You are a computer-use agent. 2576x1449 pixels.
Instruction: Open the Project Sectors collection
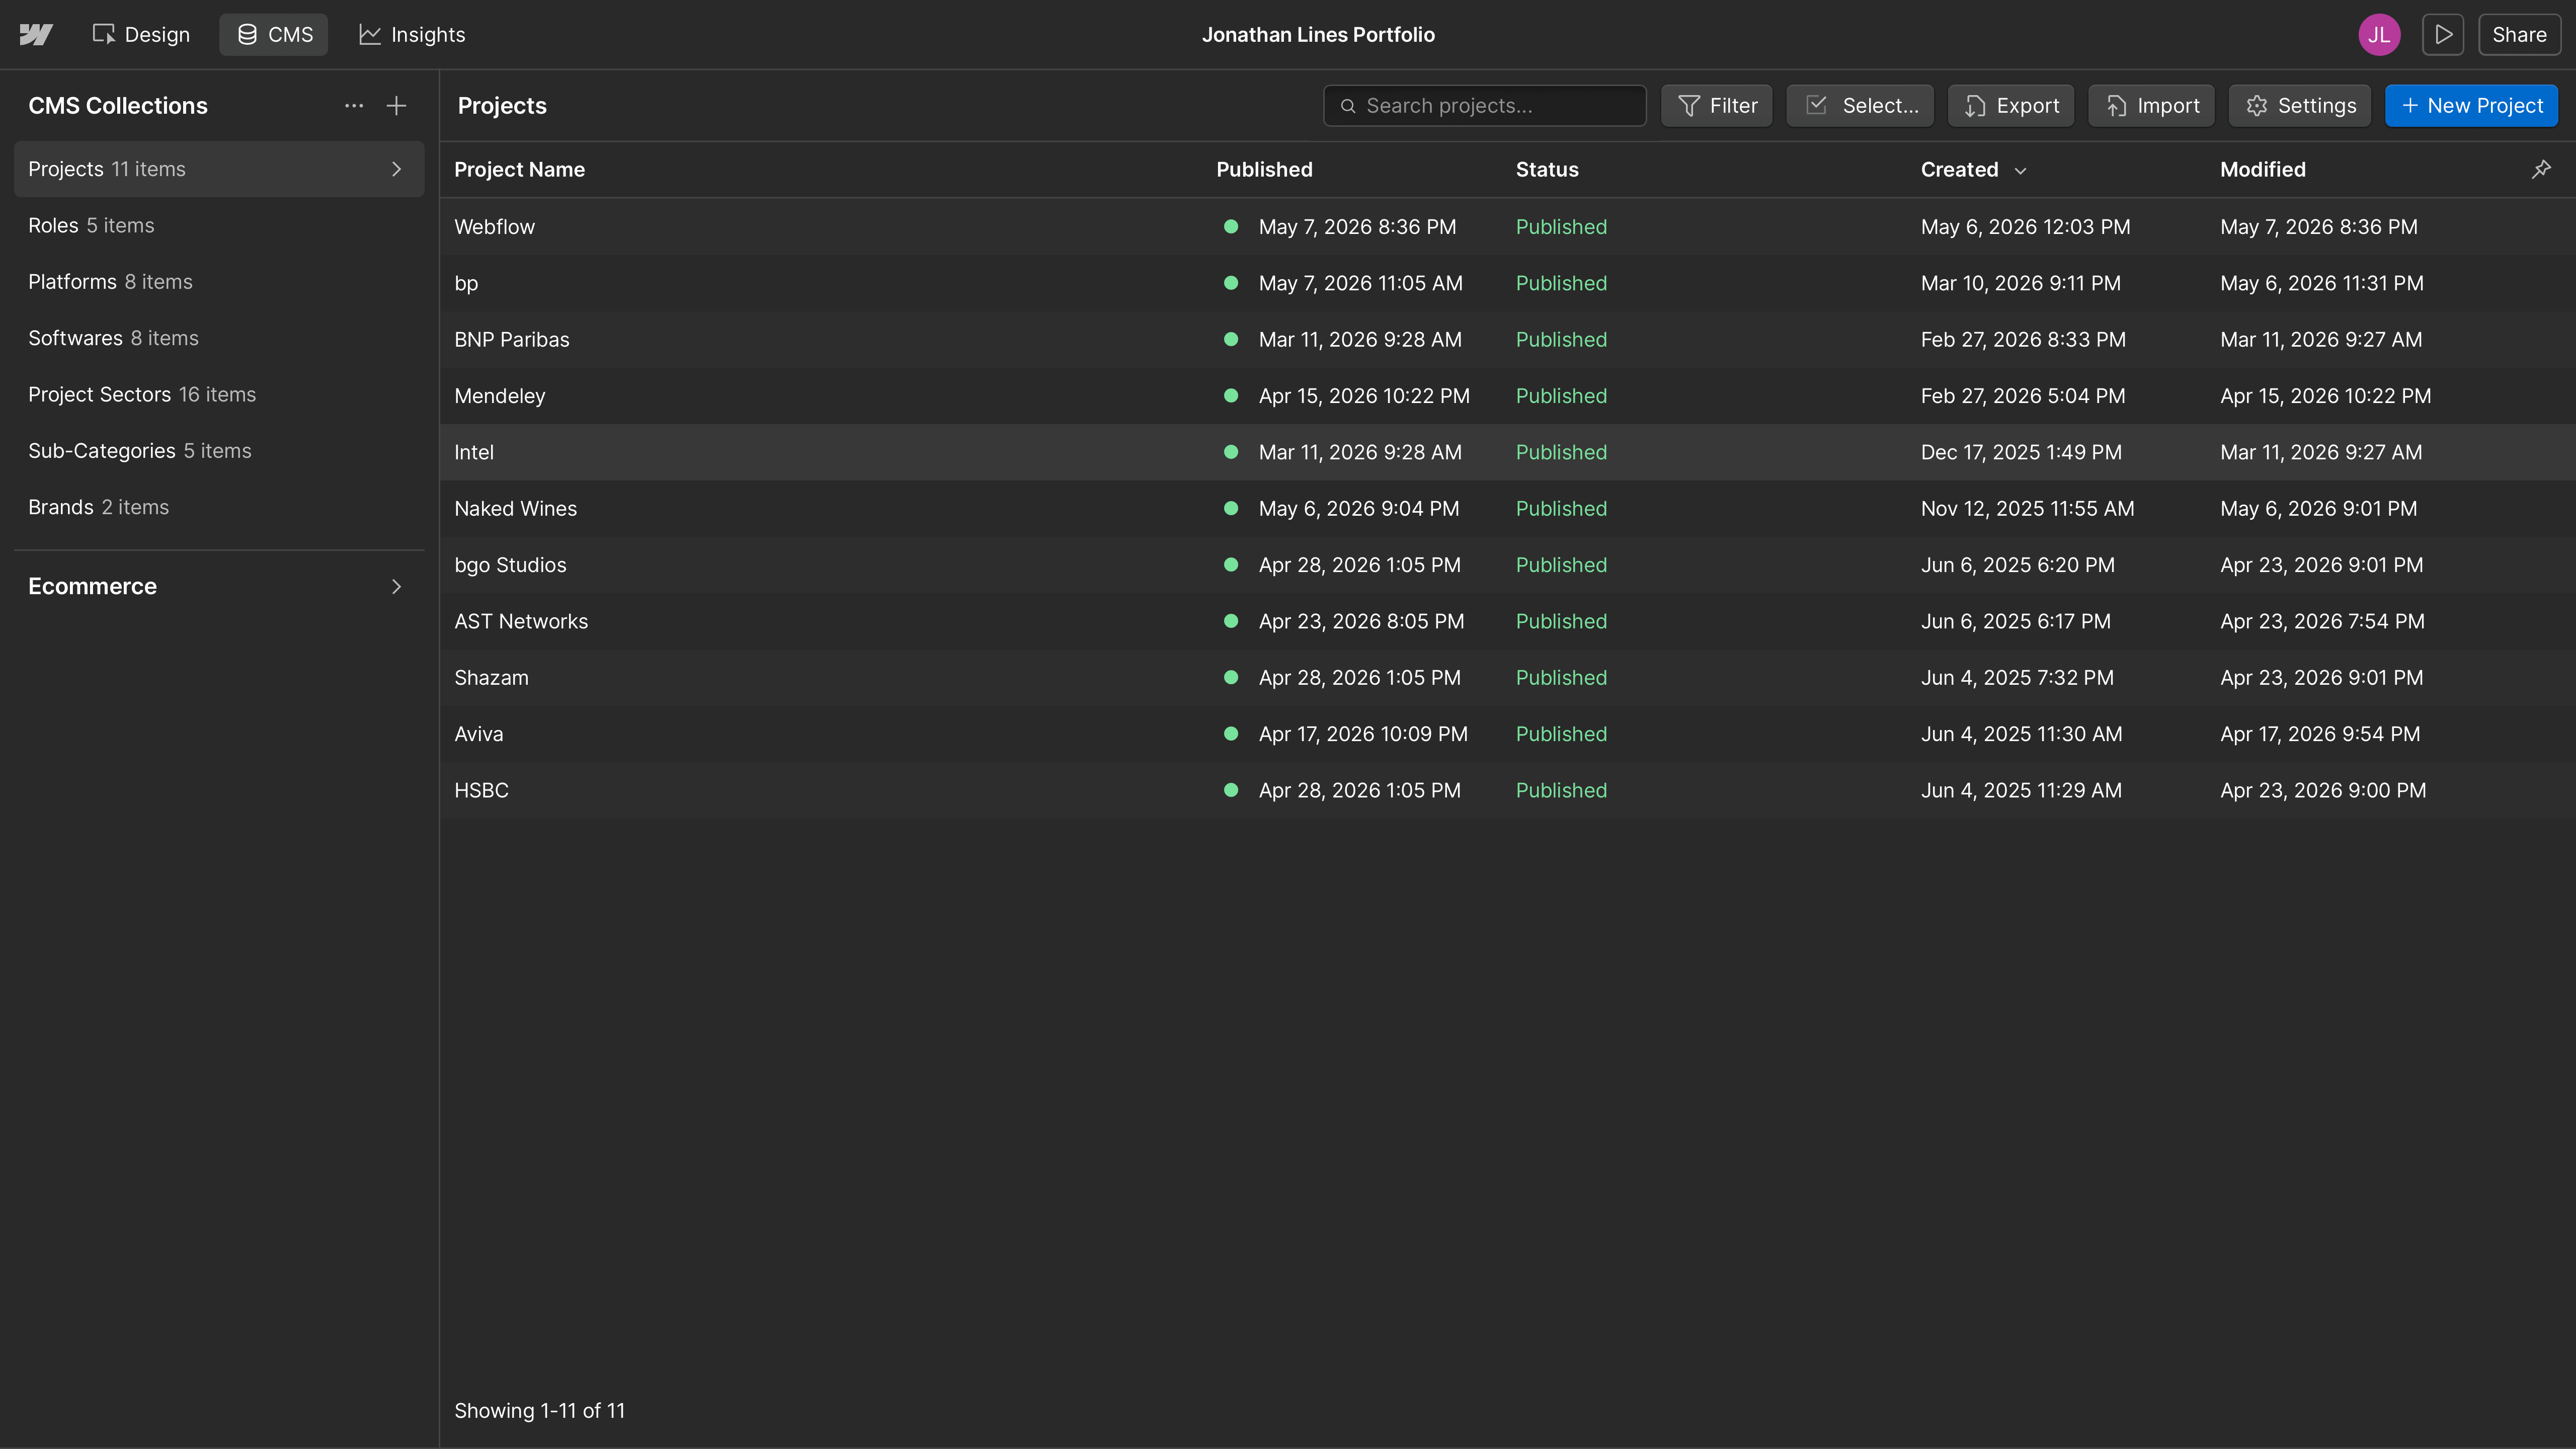click(x=219, y=395)
